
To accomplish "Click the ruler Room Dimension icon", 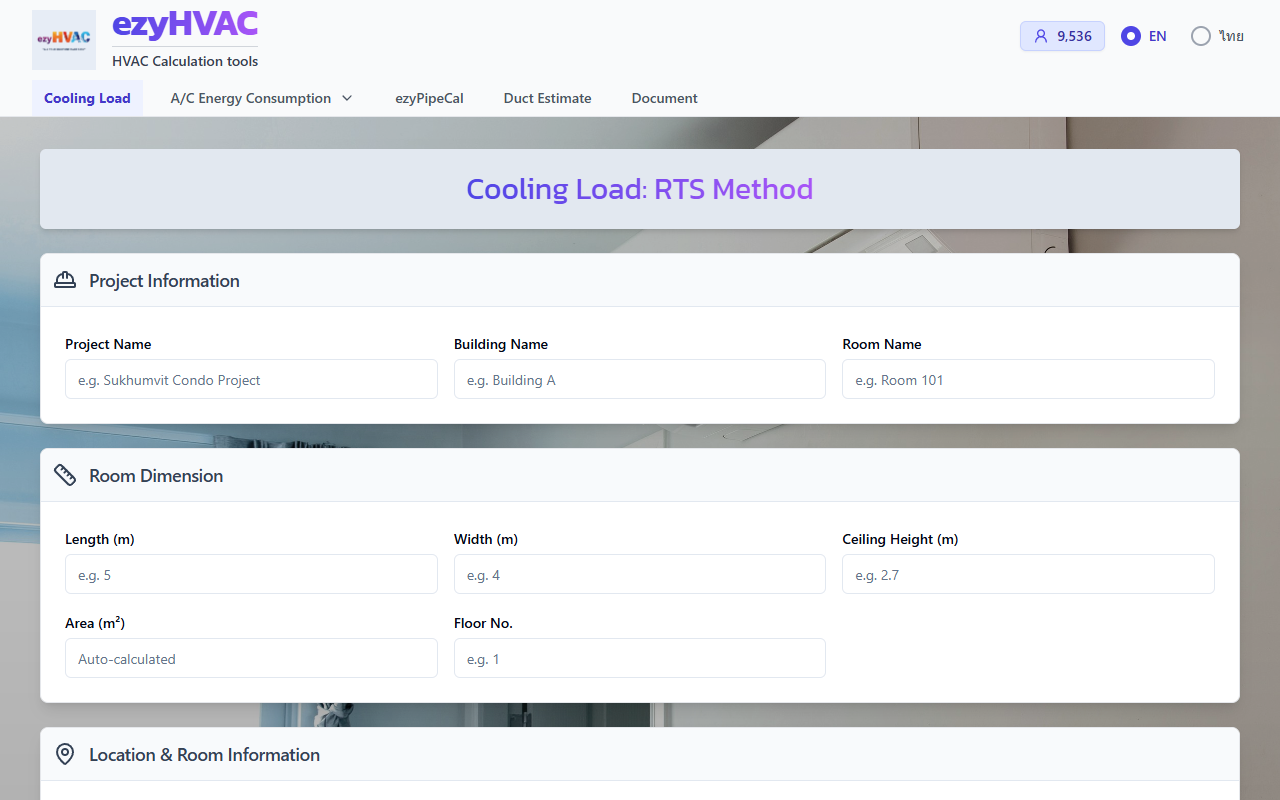I will click(x=65, y=476).
